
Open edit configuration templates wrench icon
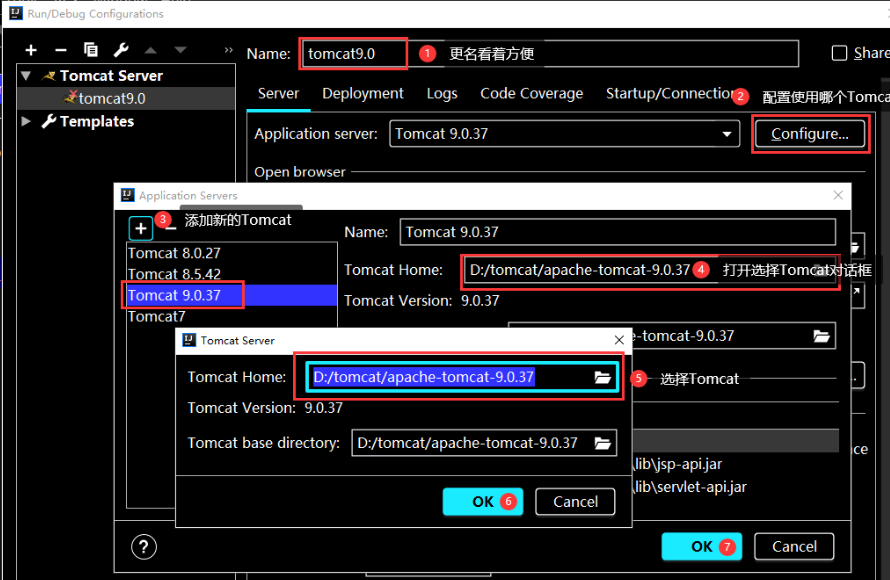[x=119, y=48]
